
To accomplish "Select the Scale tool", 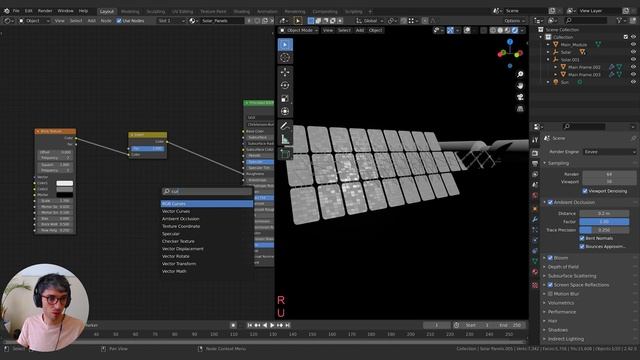I will (x=285, y=98).
